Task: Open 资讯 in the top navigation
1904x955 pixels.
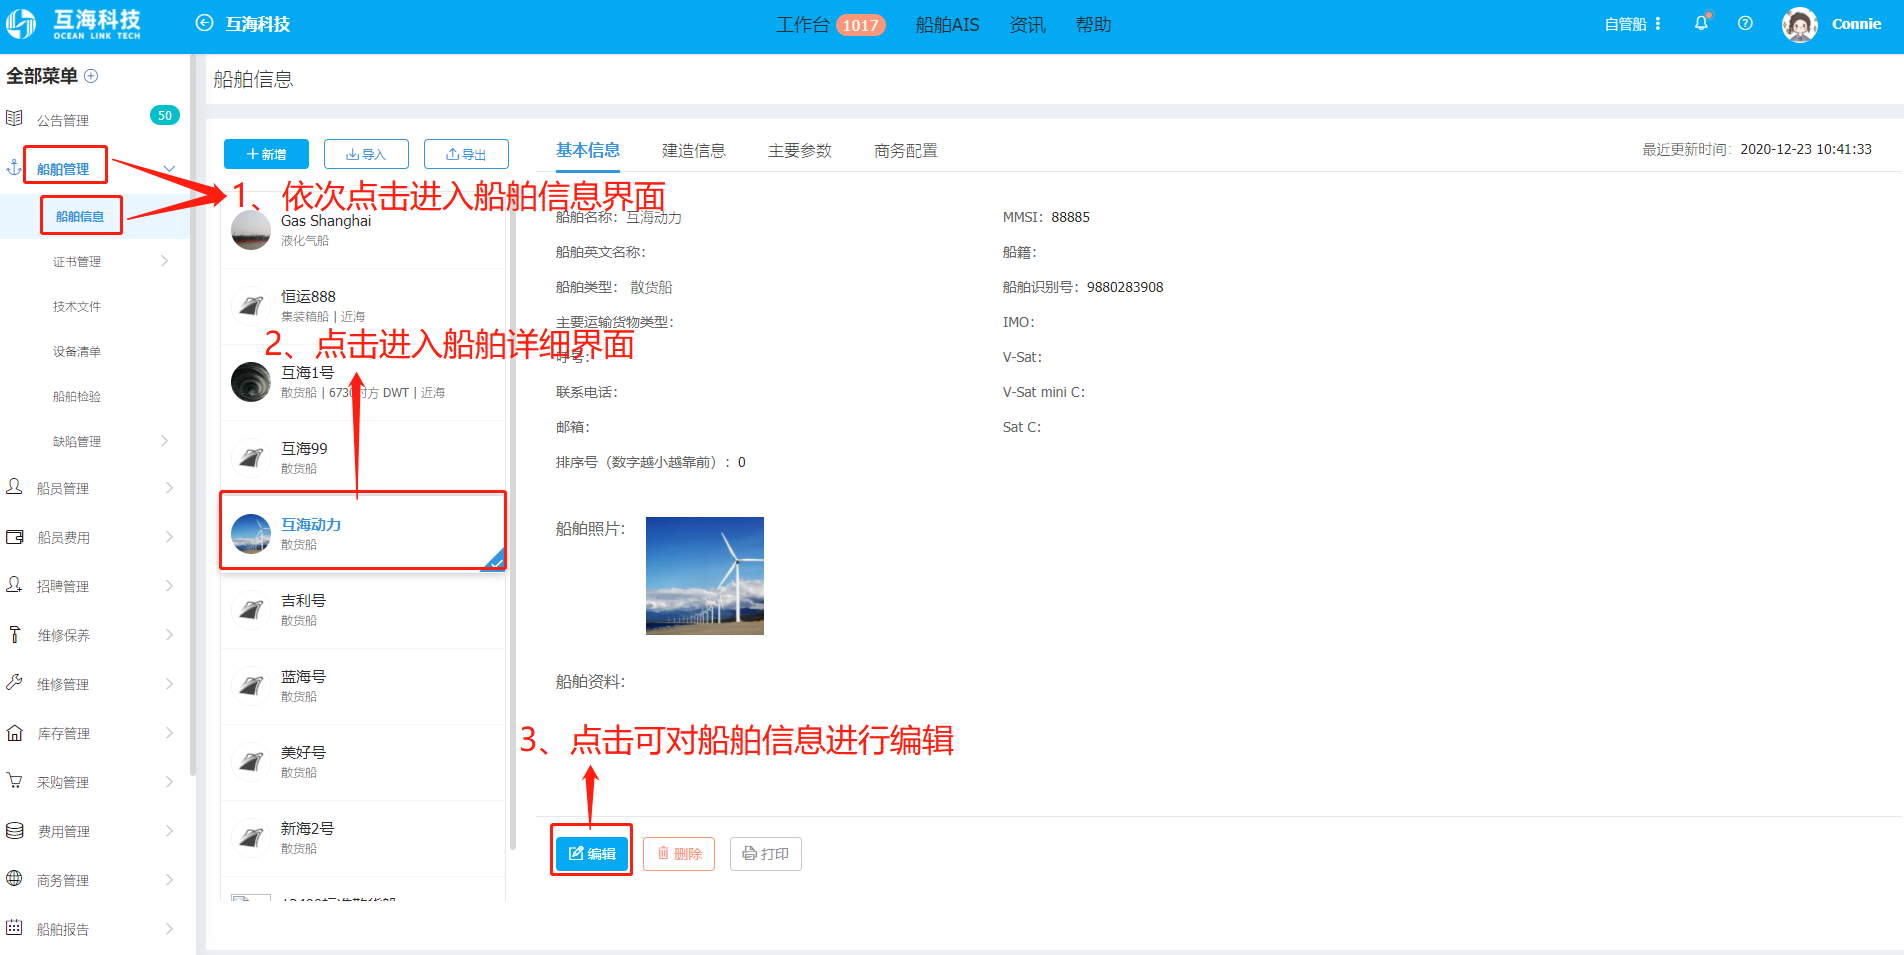Action: pos(1028,24)
